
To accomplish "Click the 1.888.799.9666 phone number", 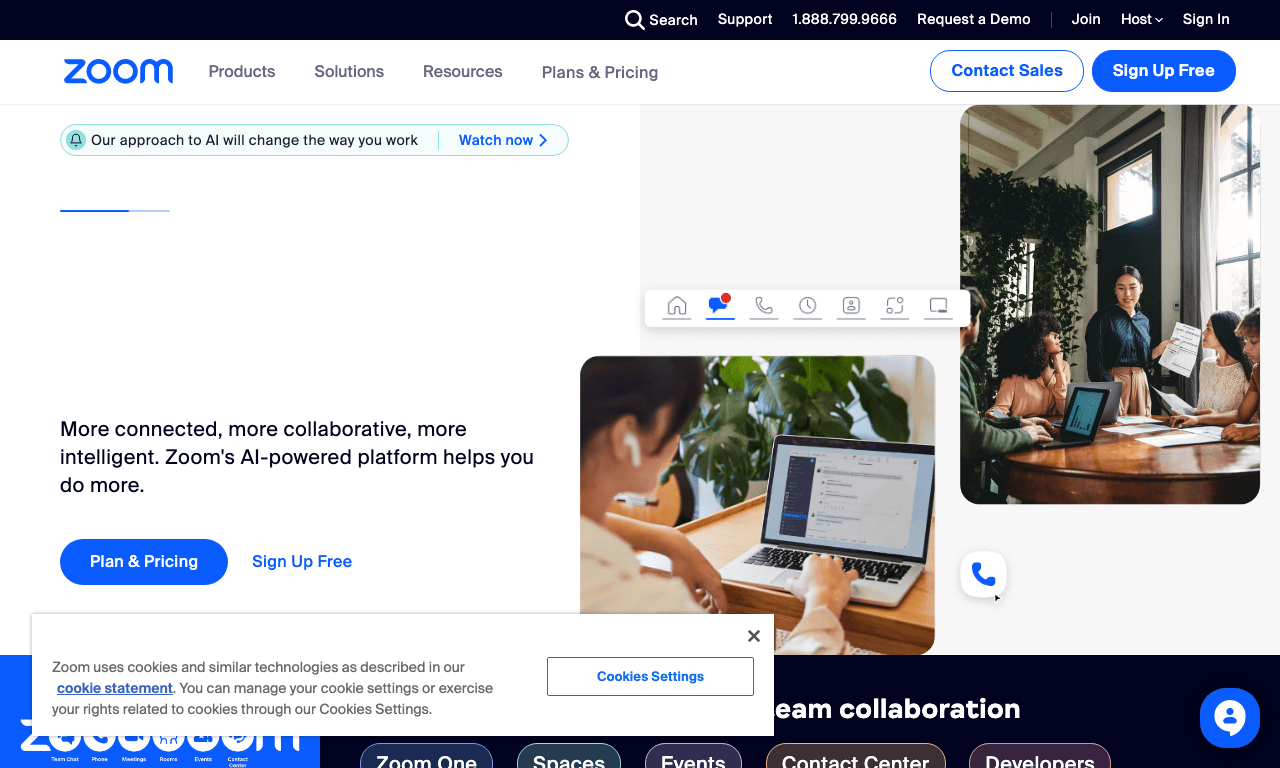I will pyautogui.click(x=844, y=19).
